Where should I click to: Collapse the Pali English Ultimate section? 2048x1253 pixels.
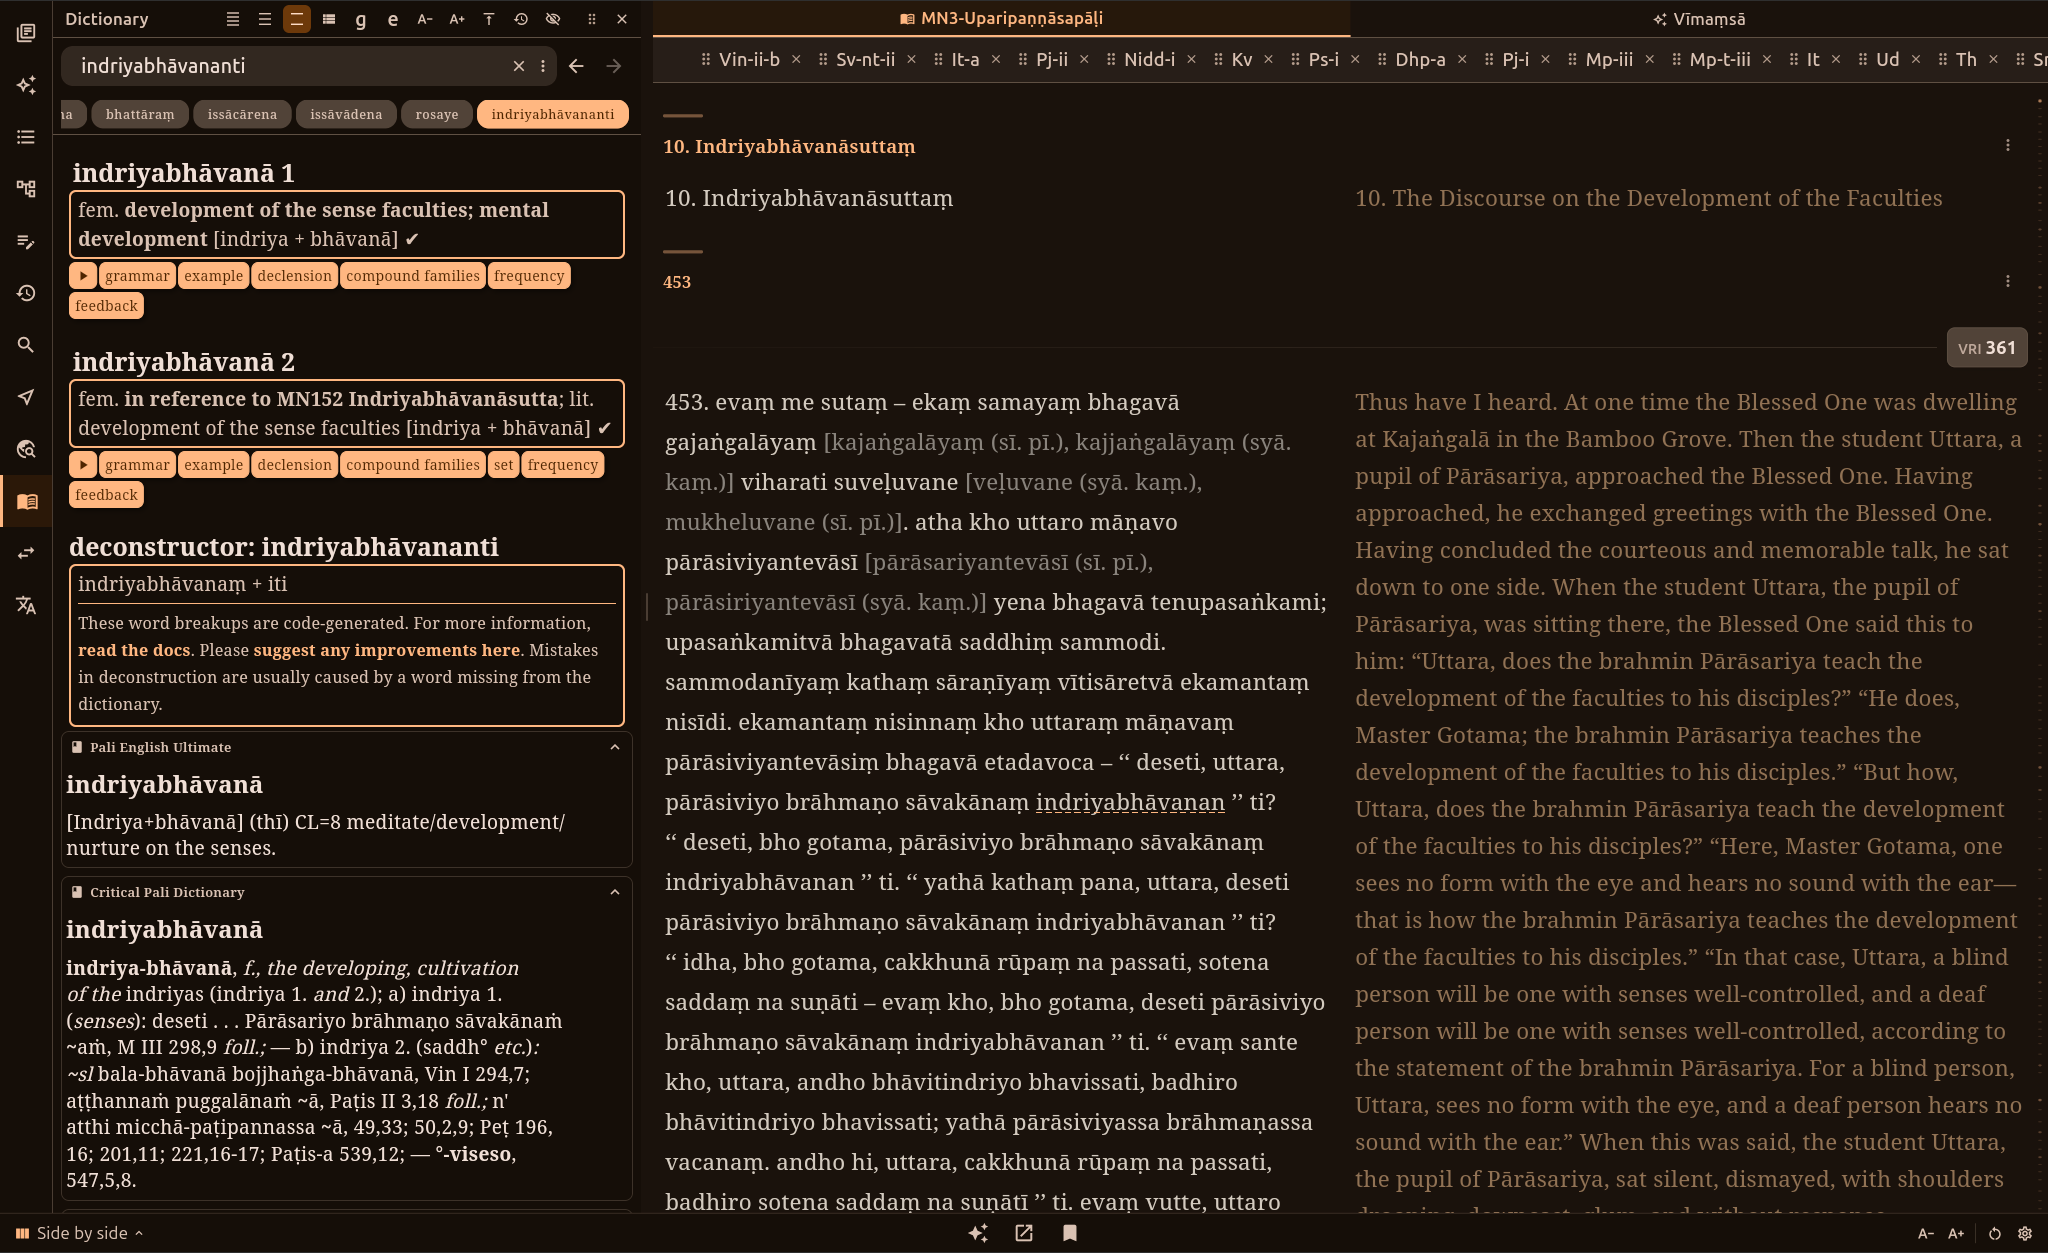click(x=615, y=747)
